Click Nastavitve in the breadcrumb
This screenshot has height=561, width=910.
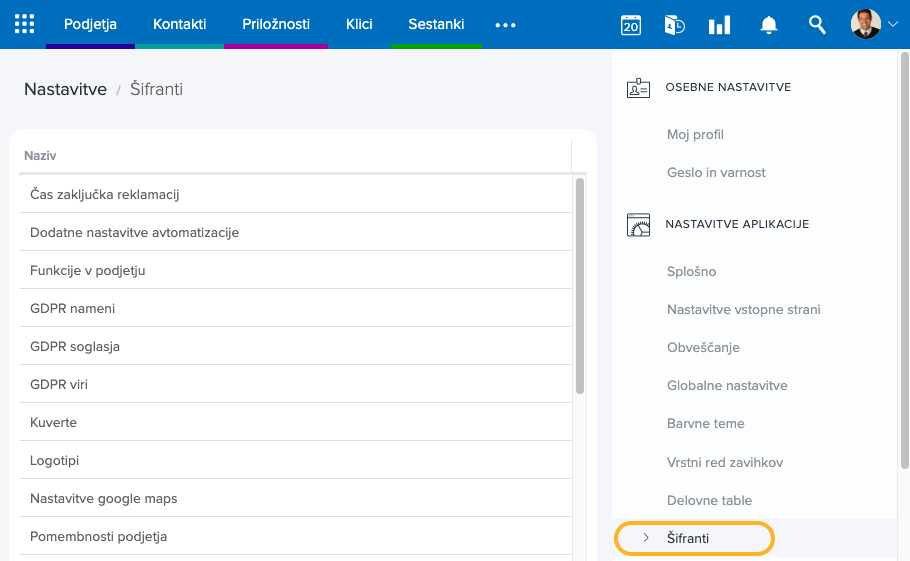tap(65, 90)
